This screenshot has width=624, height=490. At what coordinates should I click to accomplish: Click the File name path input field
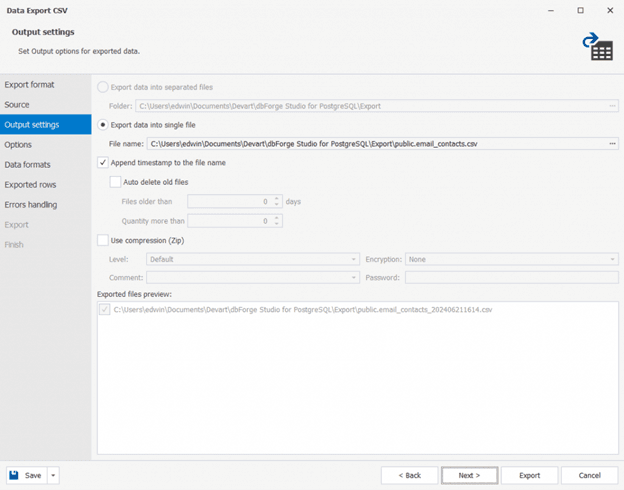376,144
